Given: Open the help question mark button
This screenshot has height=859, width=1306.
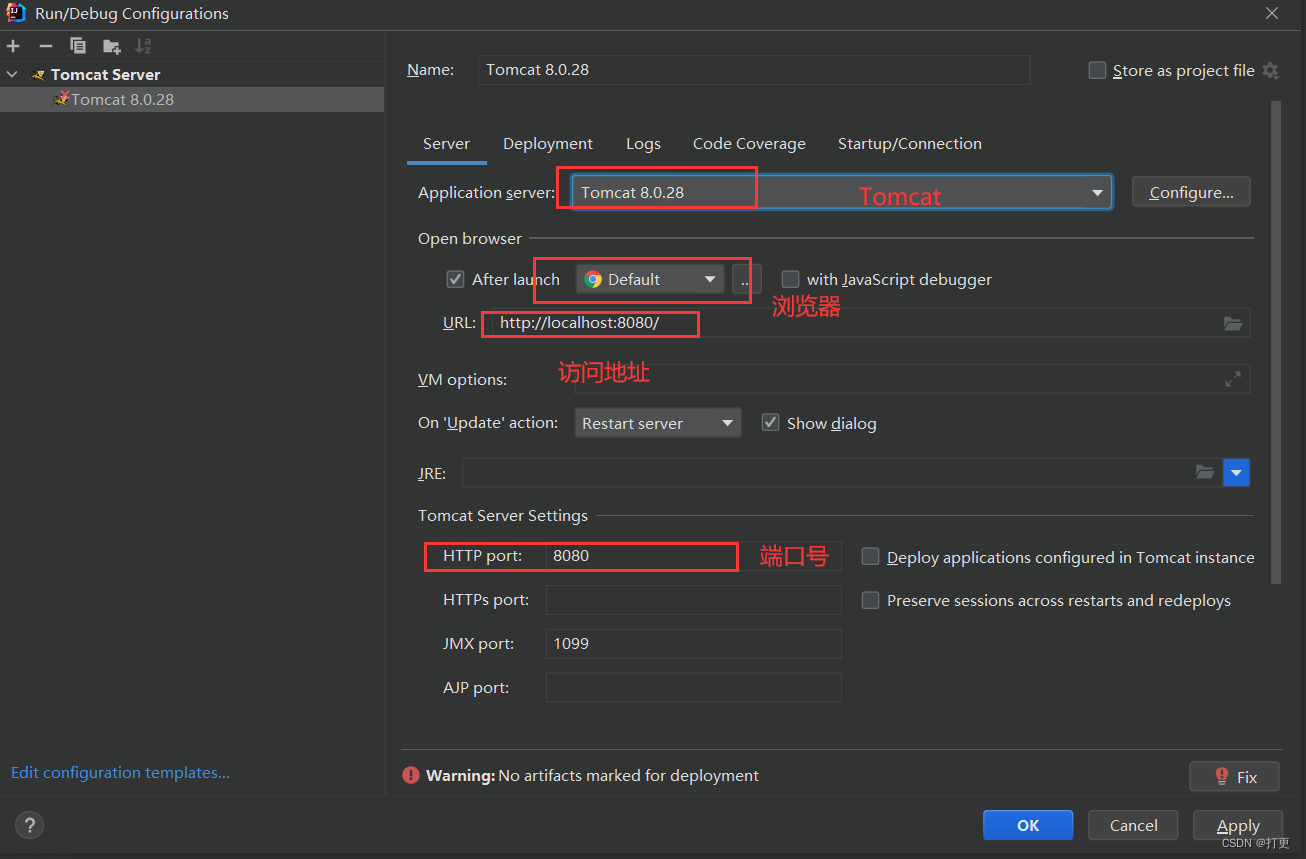Looking at the screenshot, I should [30, 825].
